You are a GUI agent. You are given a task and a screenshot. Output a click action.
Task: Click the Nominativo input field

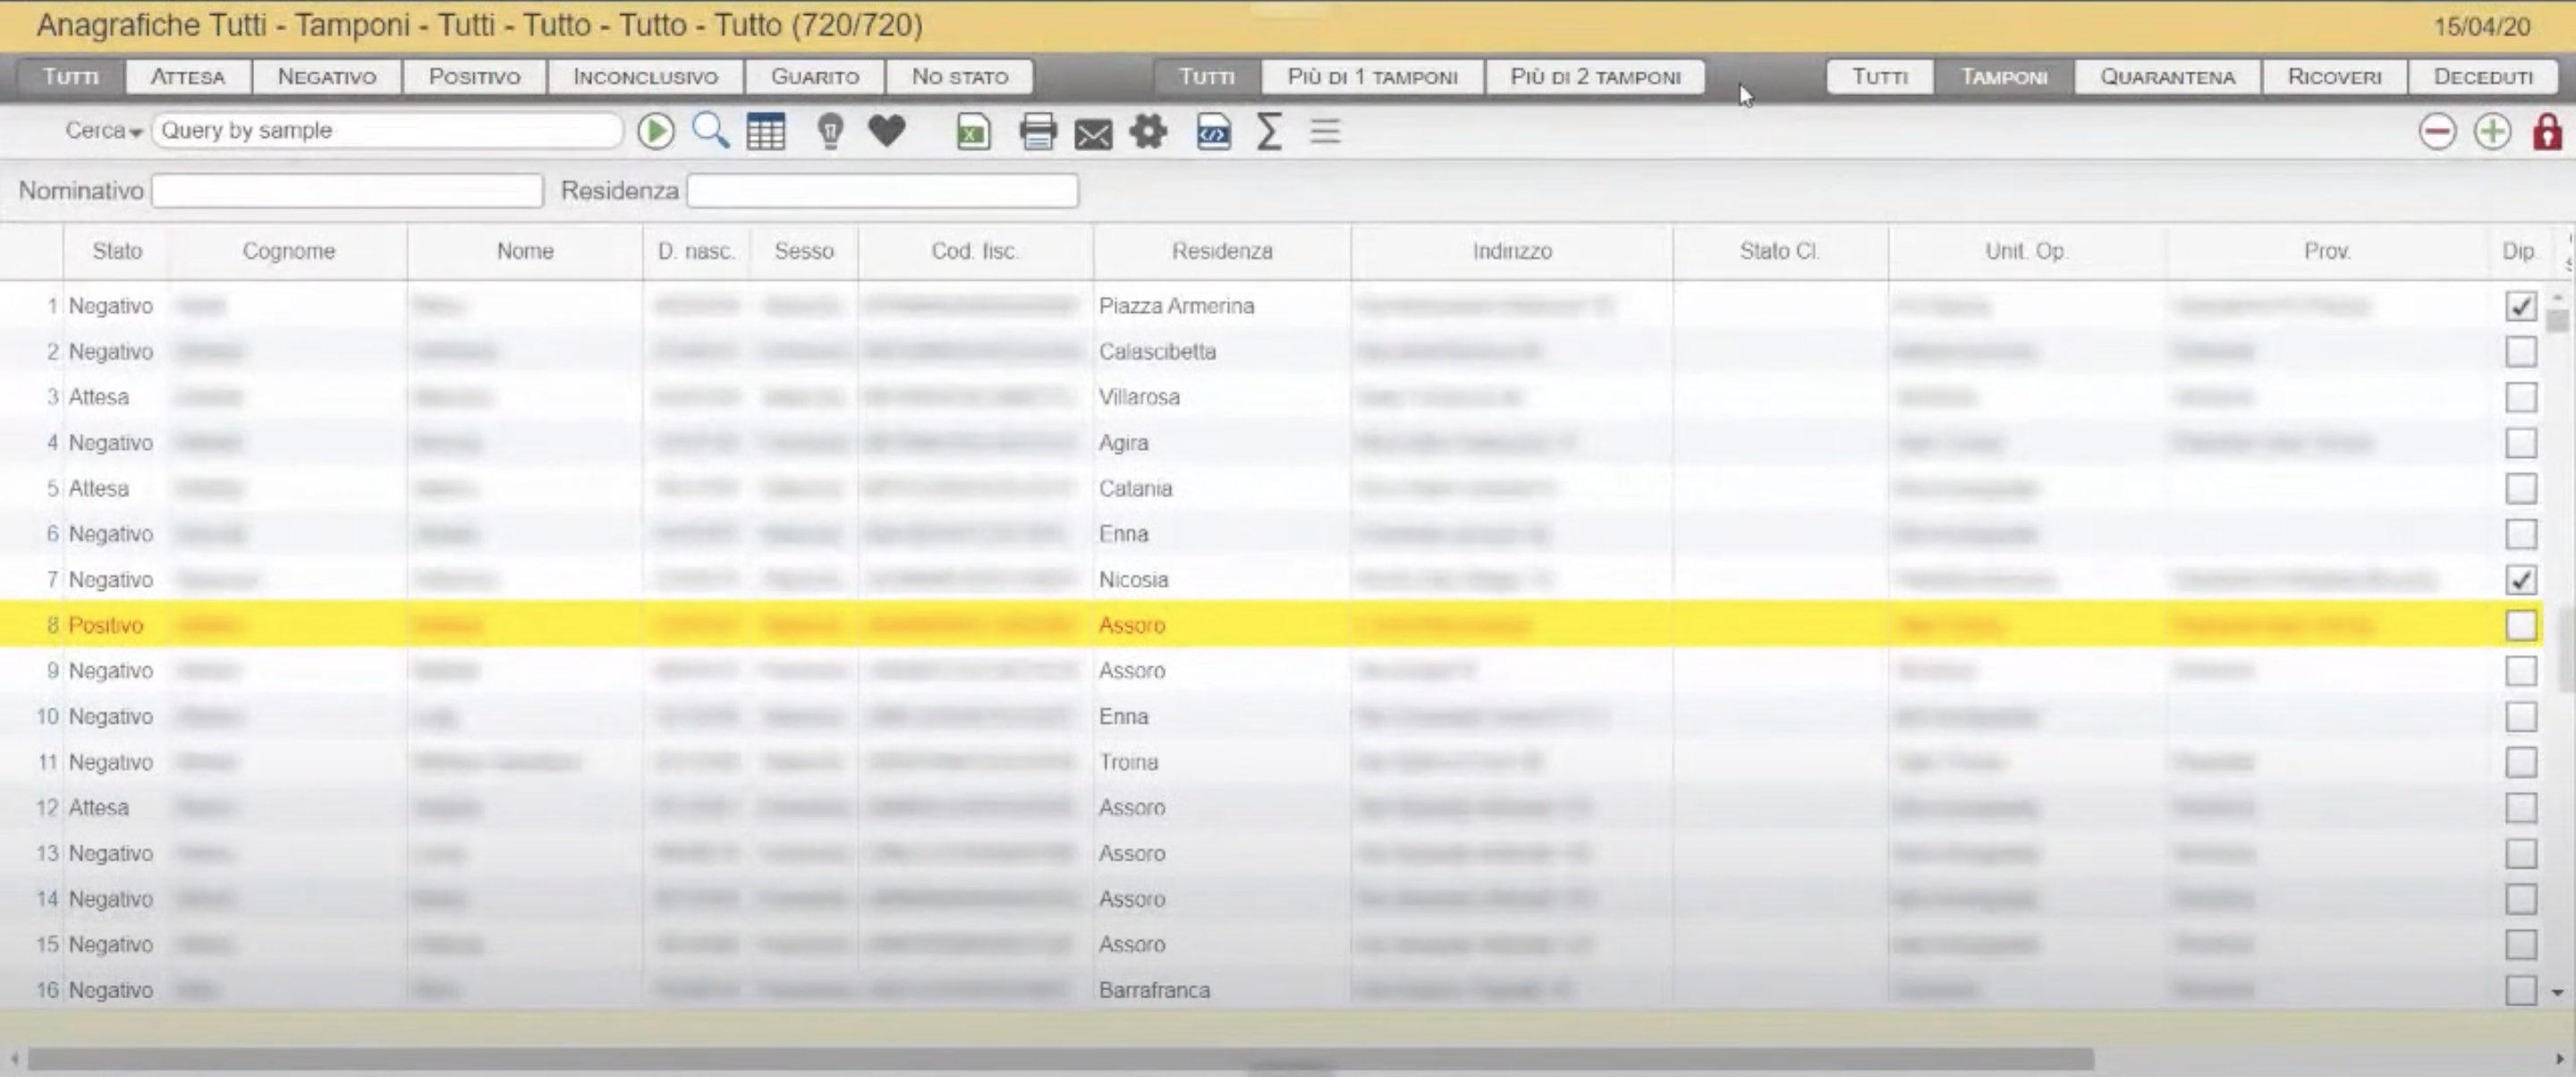coord(347,191)
